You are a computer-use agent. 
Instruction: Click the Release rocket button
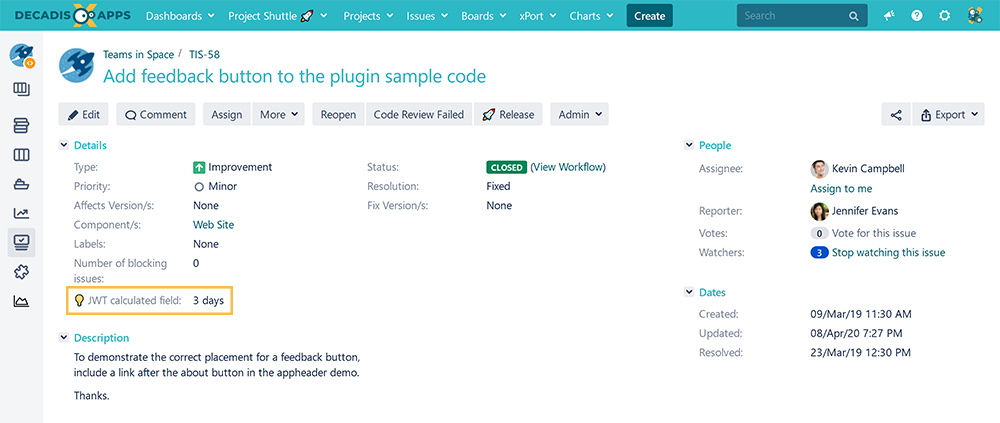[508, 115]
